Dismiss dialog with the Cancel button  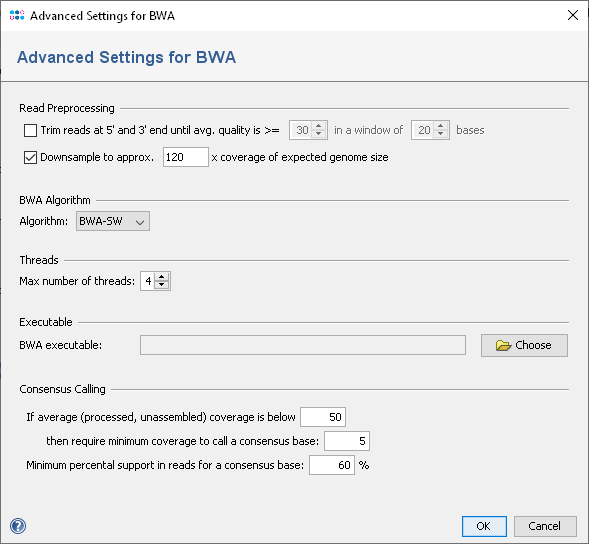point(545,526)
